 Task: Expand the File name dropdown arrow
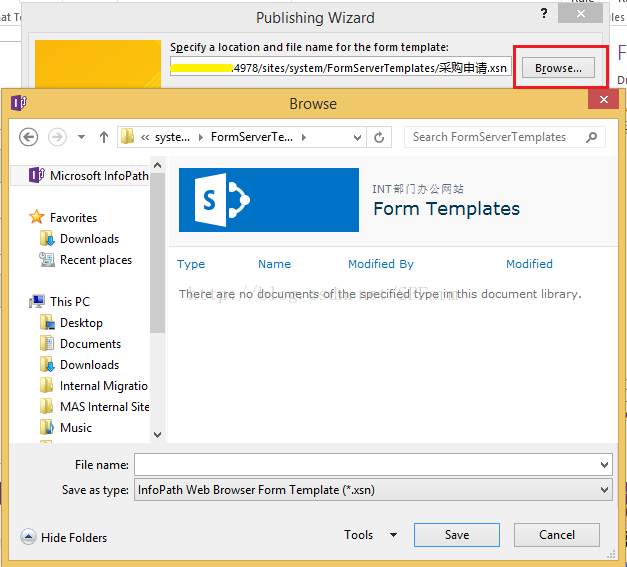(x=604, y=465)
